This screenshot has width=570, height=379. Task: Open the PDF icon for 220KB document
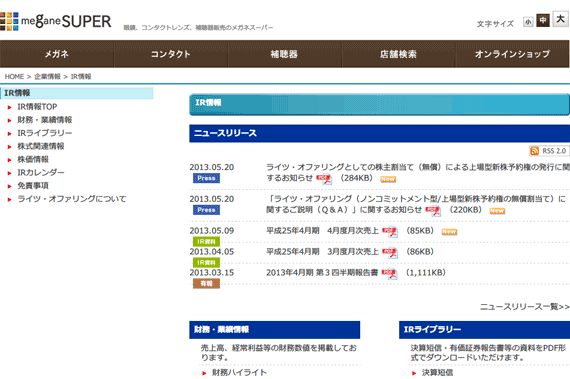[433, 210]
